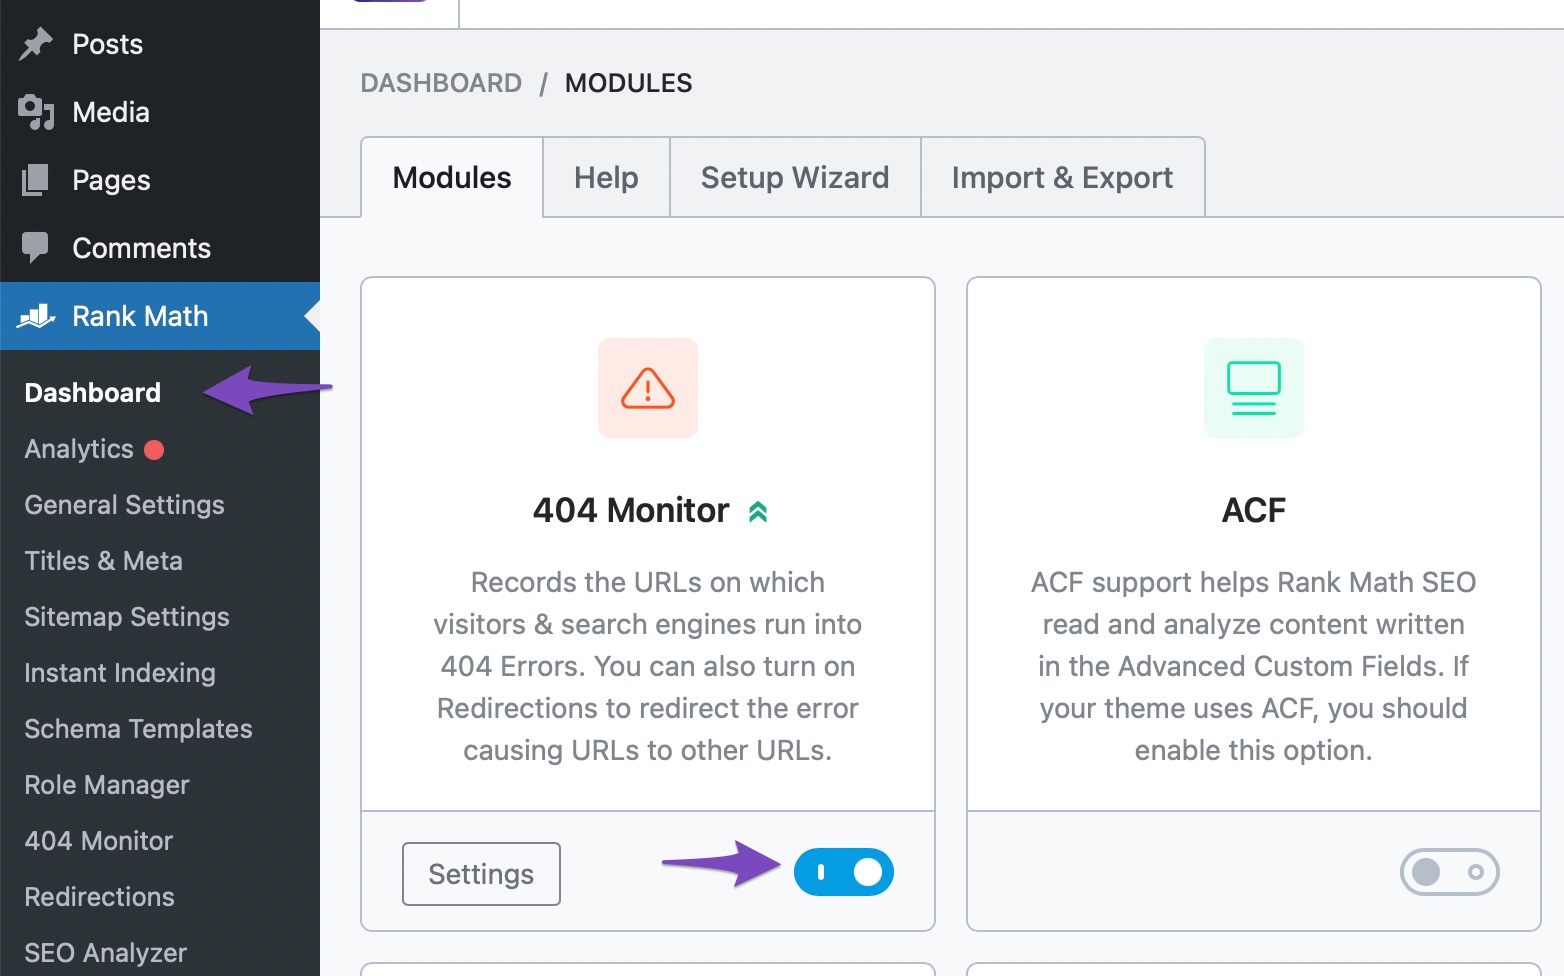Select the Modules tab
This screenshot has width=1564, height=976.
451,177
